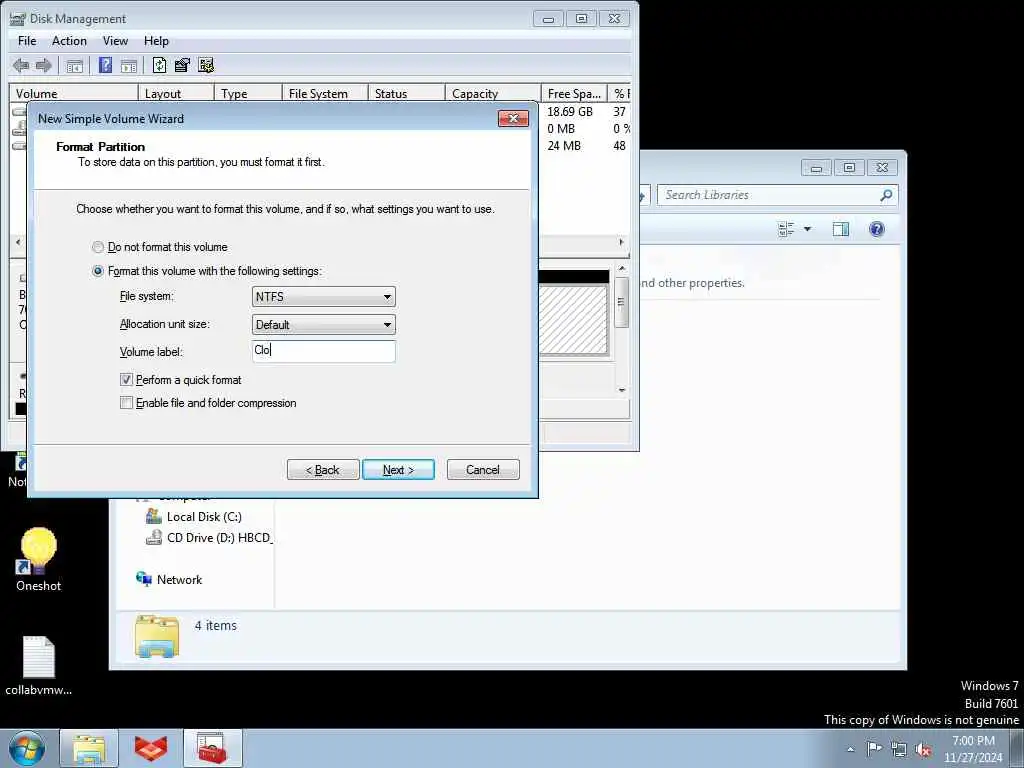Click the File System column header
Image resolution: width=1024 pixels, height=768 pixels.
(325, 93)
